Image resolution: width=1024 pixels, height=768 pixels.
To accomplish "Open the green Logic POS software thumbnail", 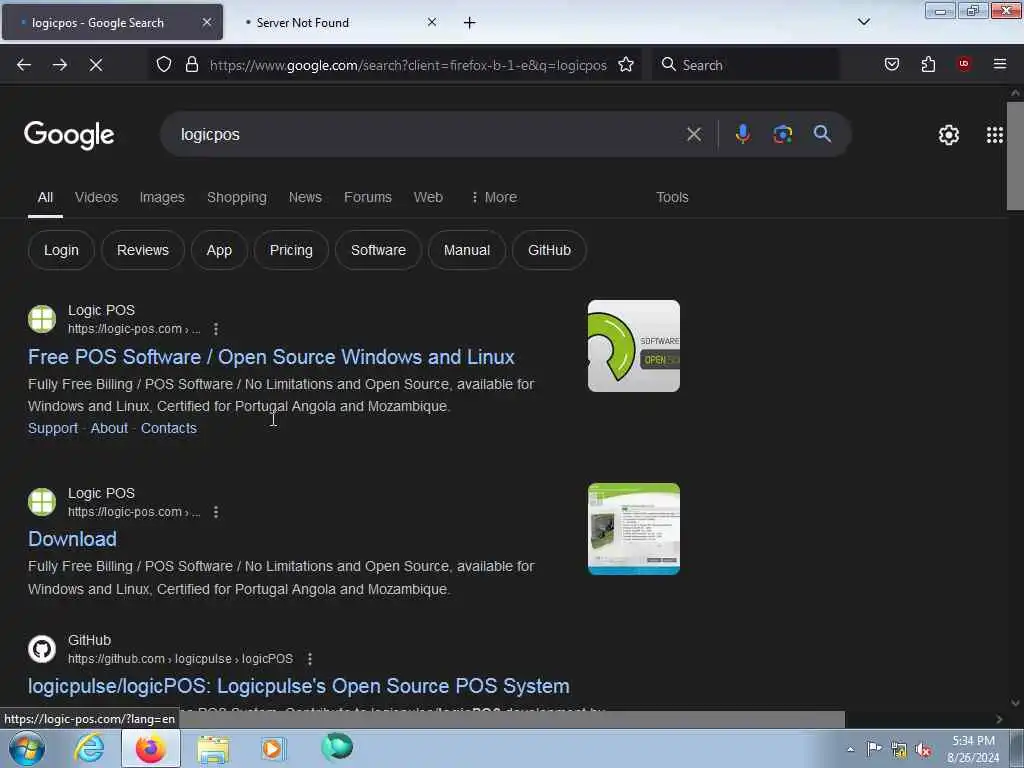I will point(633,346).
